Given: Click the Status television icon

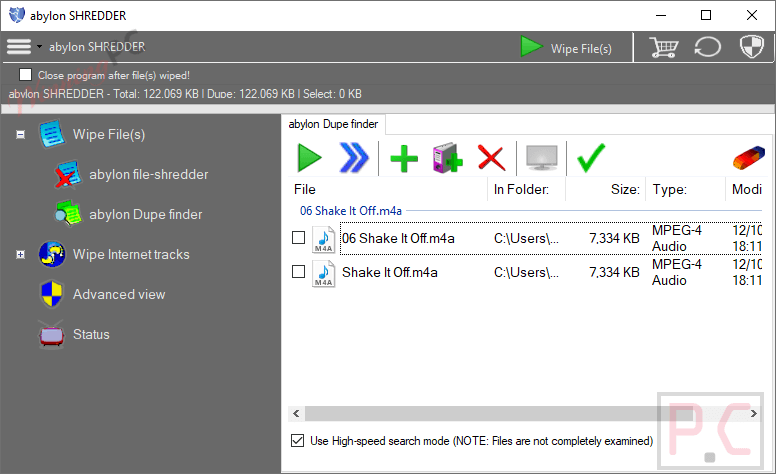Looking at the screenshot, I should click(x=51, y=334).
